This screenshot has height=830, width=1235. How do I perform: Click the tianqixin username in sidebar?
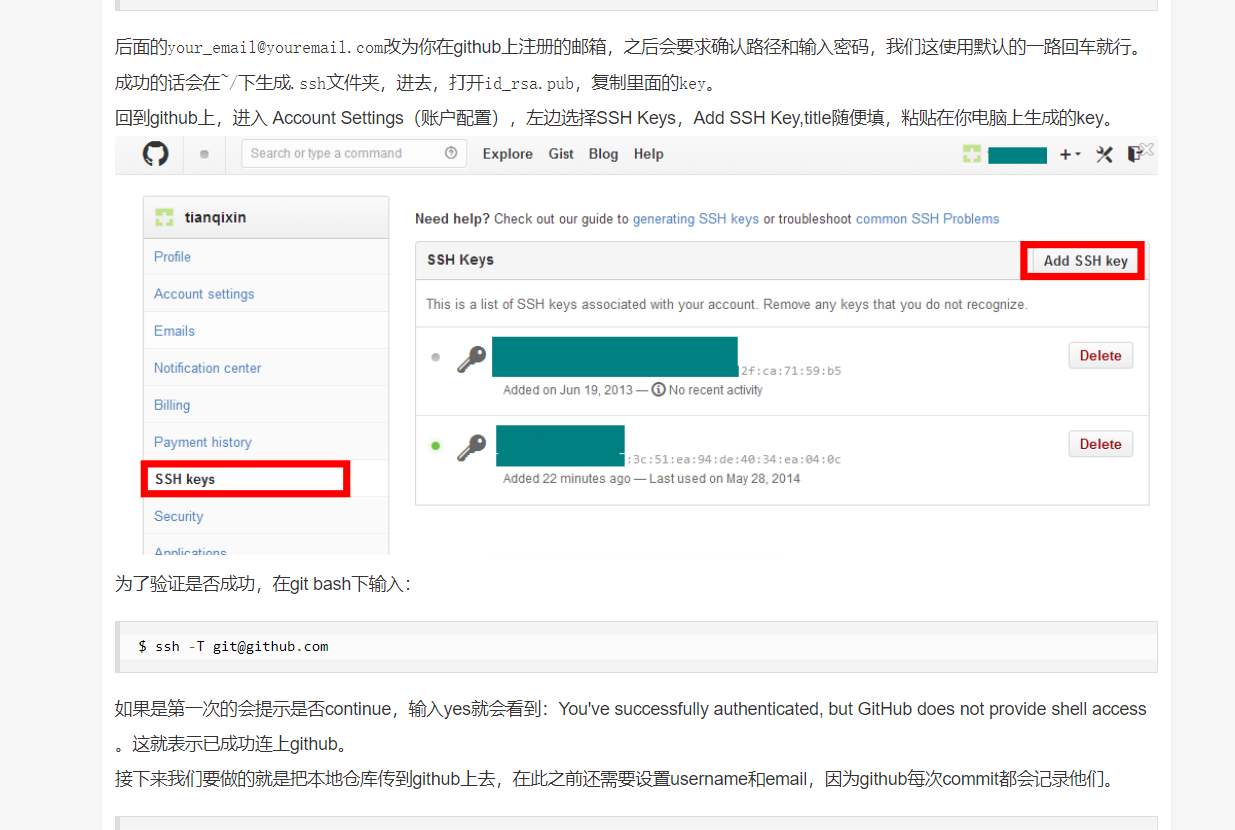214,217
